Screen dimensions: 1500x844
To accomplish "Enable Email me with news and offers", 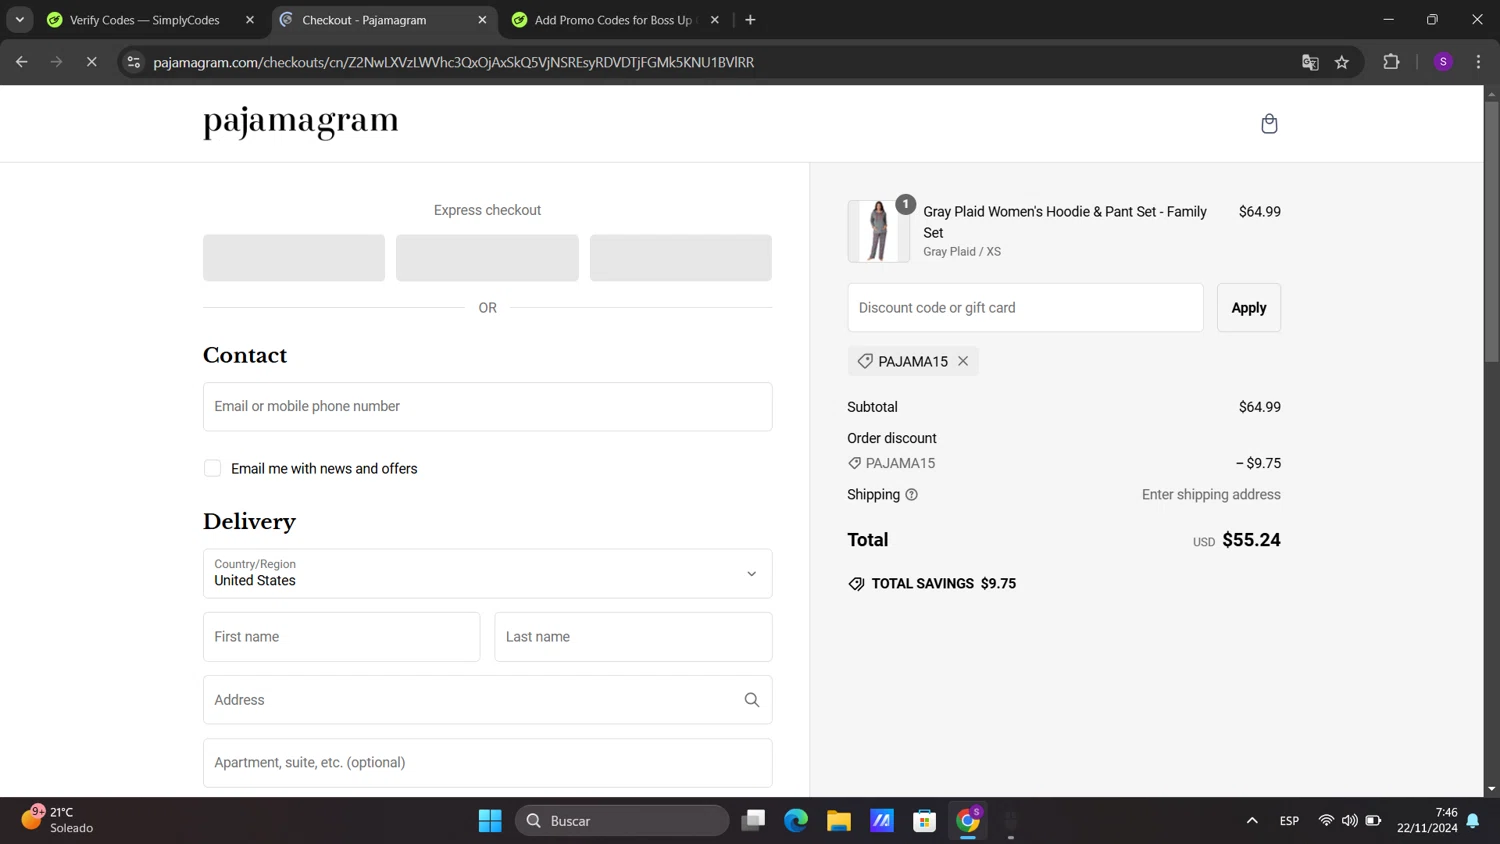I will (x=212, y=468).
